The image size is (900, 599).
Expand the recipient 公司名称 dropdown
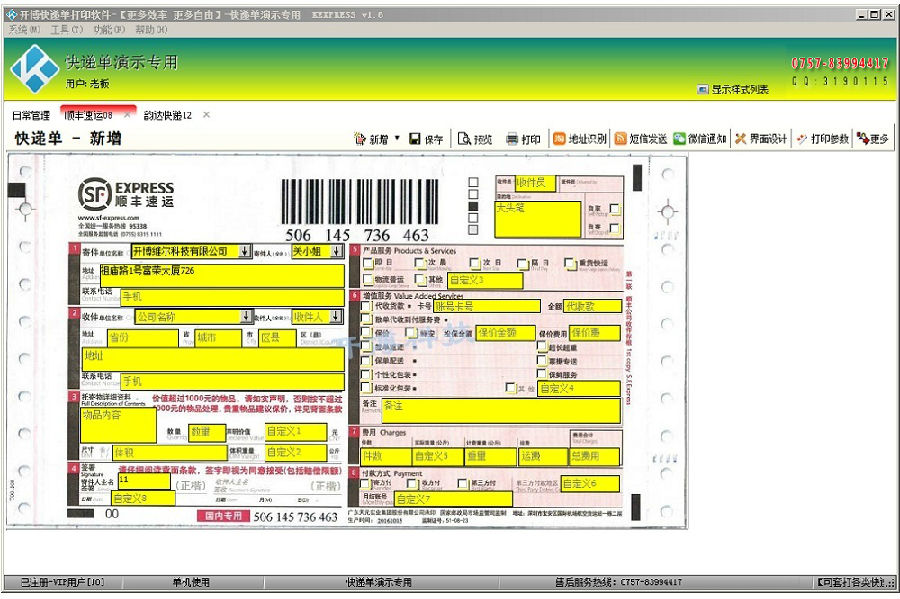(246, 316)
